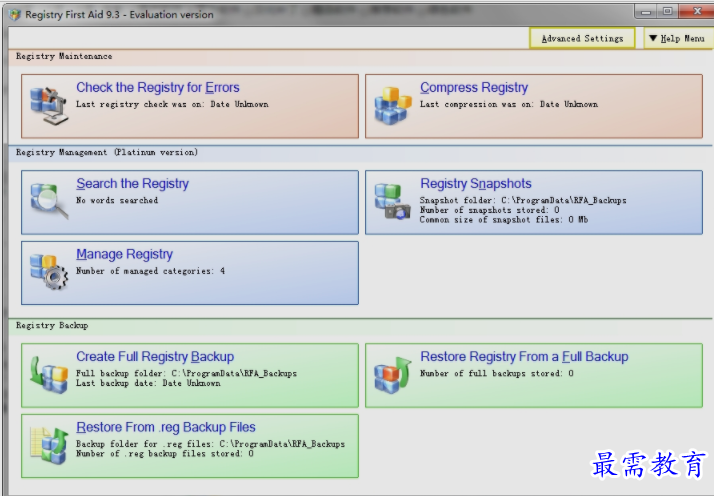Screen dimensions: 714x496
Task: Open Check the Registry for Errors link
Action: click(158, 87)
